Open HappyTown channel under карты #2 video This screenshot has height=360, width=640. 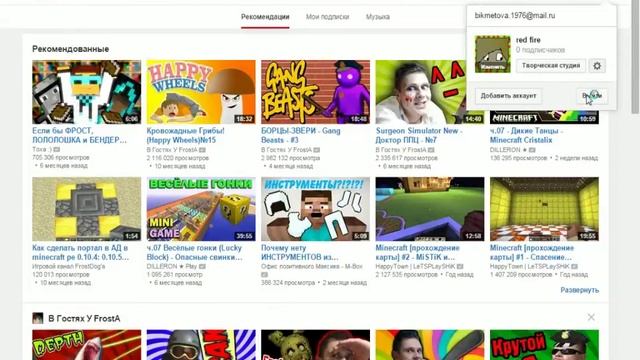pyautogui.click(x=415, y=267)
